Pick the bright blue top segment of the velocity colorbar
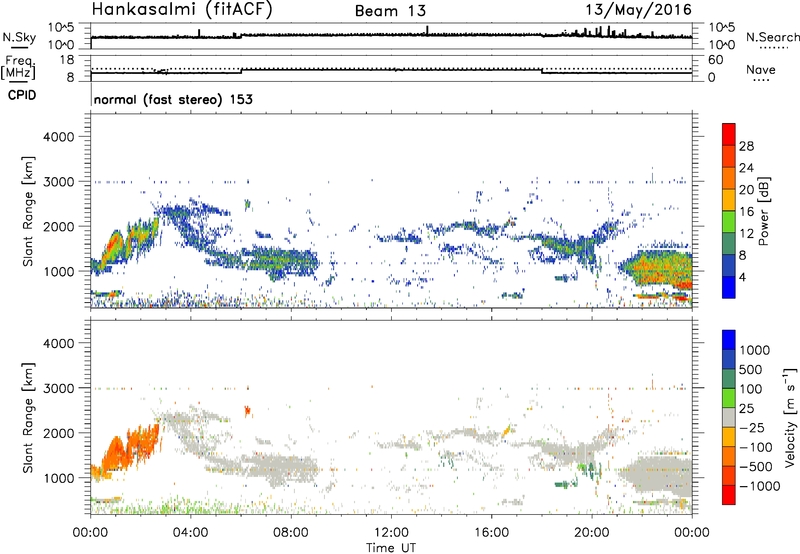 click(729, 340)
